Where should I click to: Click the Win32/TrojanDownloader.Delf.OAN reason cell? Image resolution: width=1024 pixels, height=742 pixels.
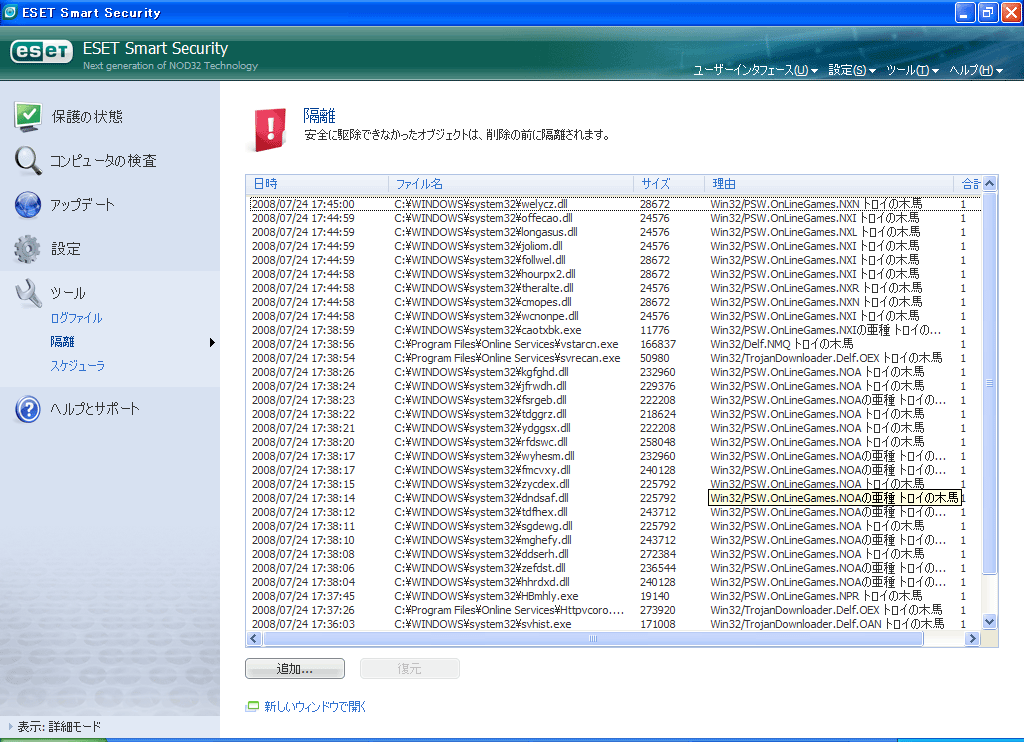(x=827, y=624)
